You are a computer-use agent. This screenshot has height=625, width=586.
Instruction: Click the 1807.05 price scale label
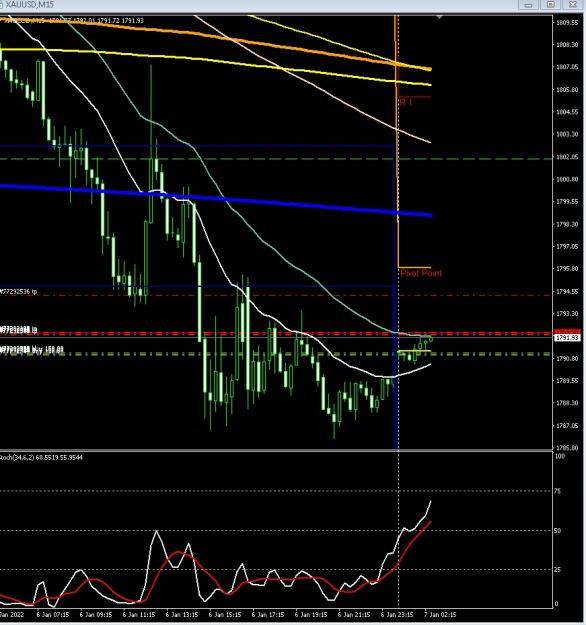(x=567, y=67)
